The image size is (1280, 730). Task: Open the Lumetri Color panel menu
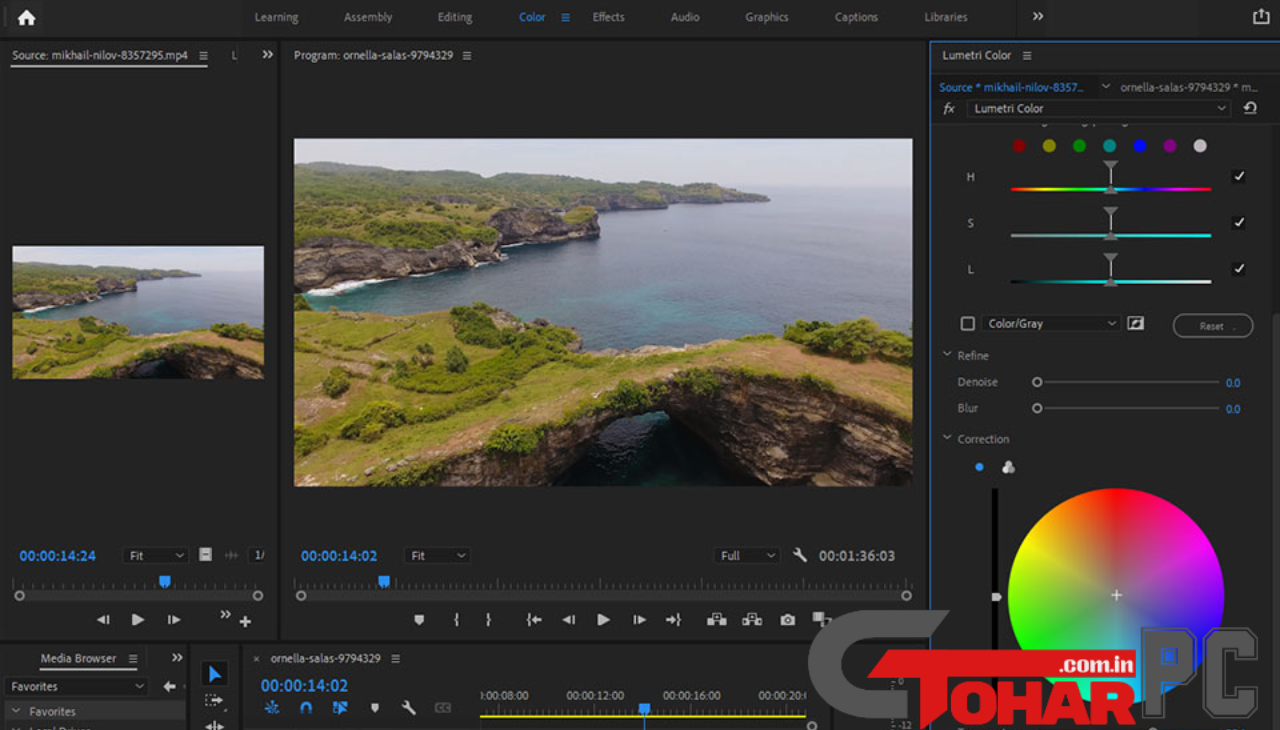pyautogui.click(x=1027, y=55)
